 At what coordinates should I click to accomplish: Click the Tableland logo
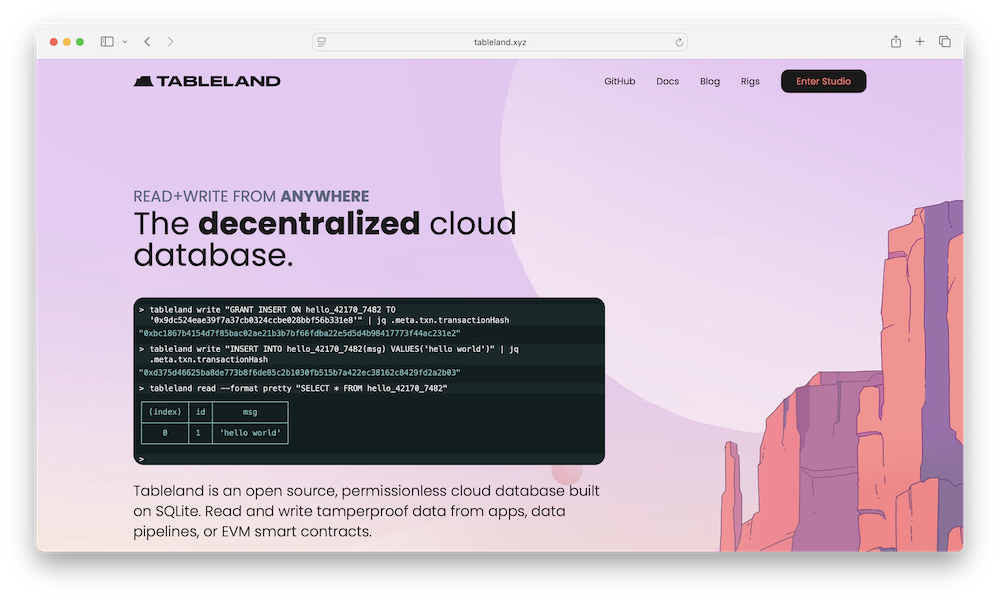click(x=207, y=81)
